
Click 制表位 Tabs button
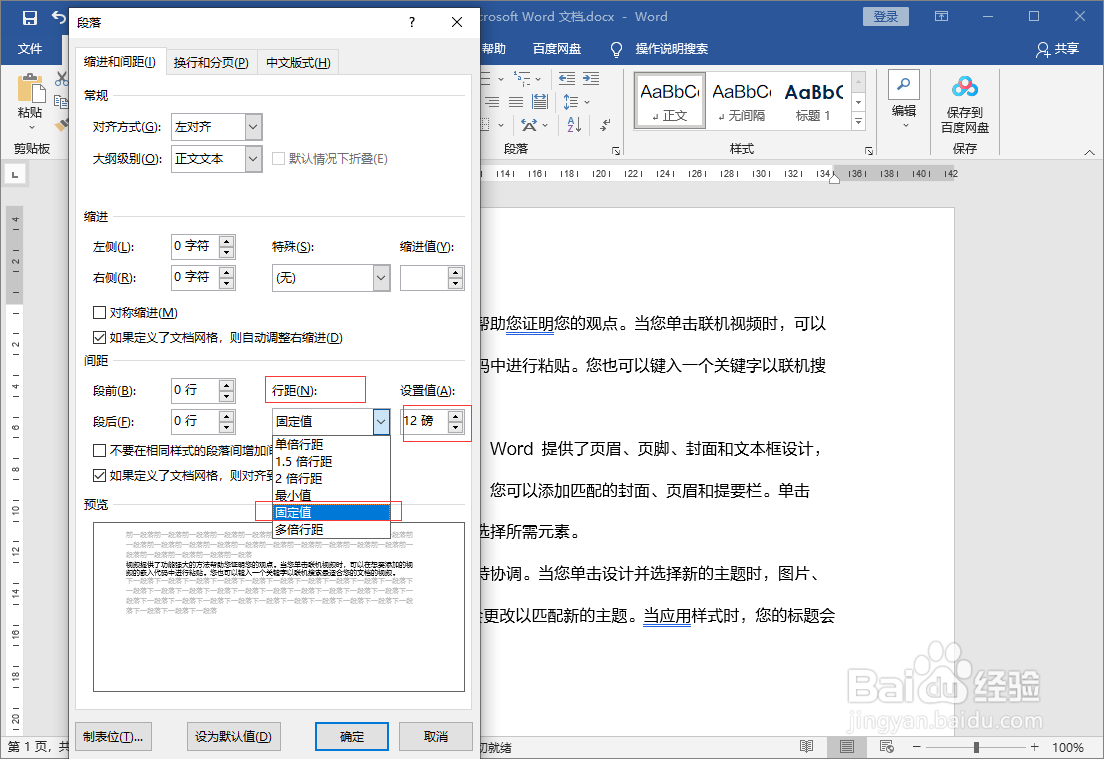(113, 736)
